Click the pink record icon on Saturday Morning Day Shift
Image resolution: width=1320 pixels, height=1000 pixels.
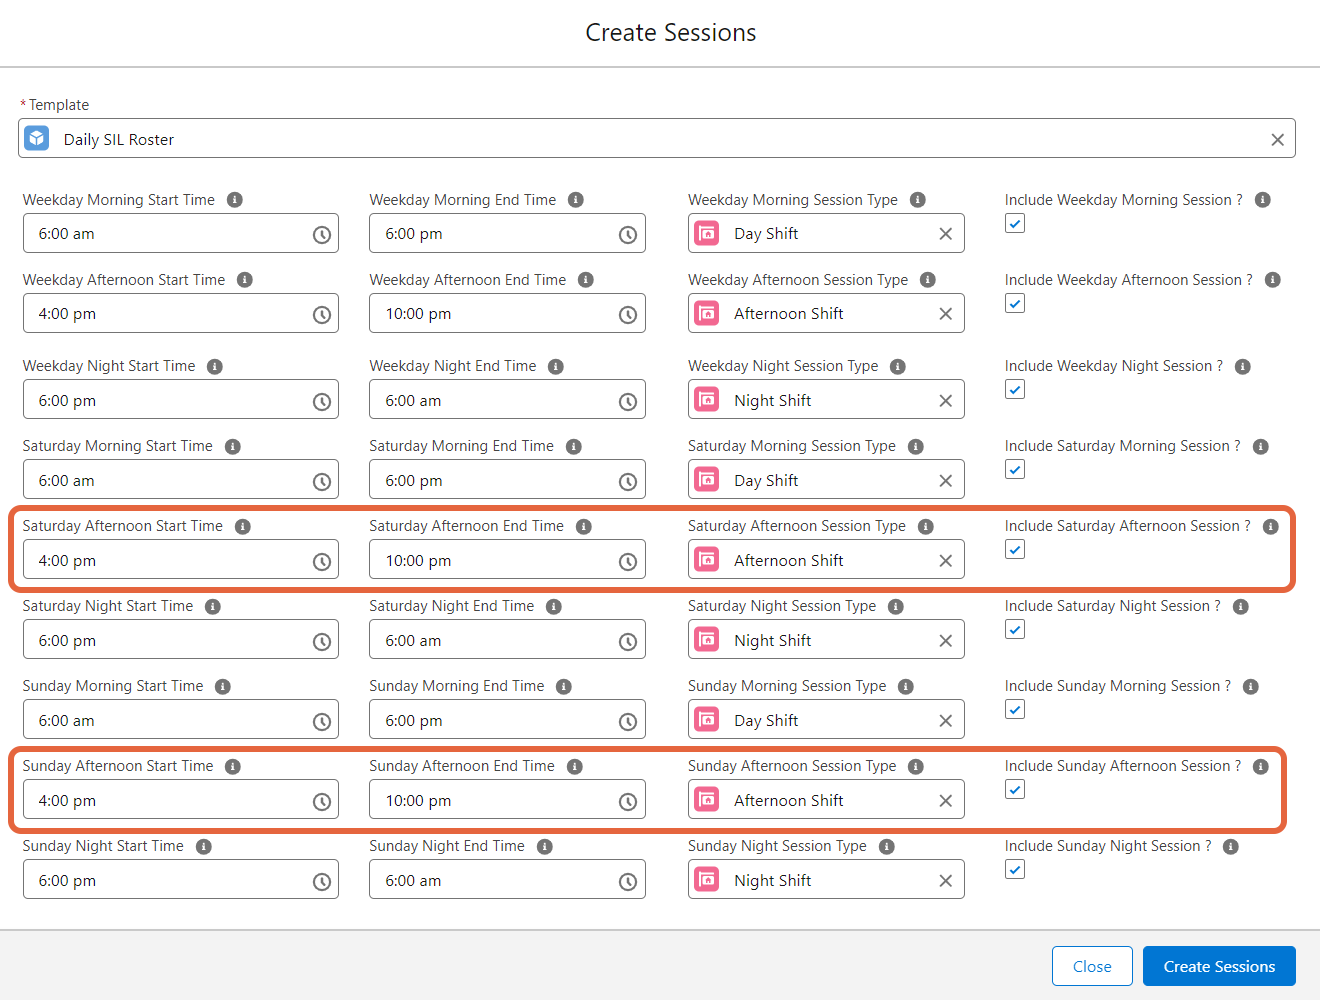pos(707,479)
